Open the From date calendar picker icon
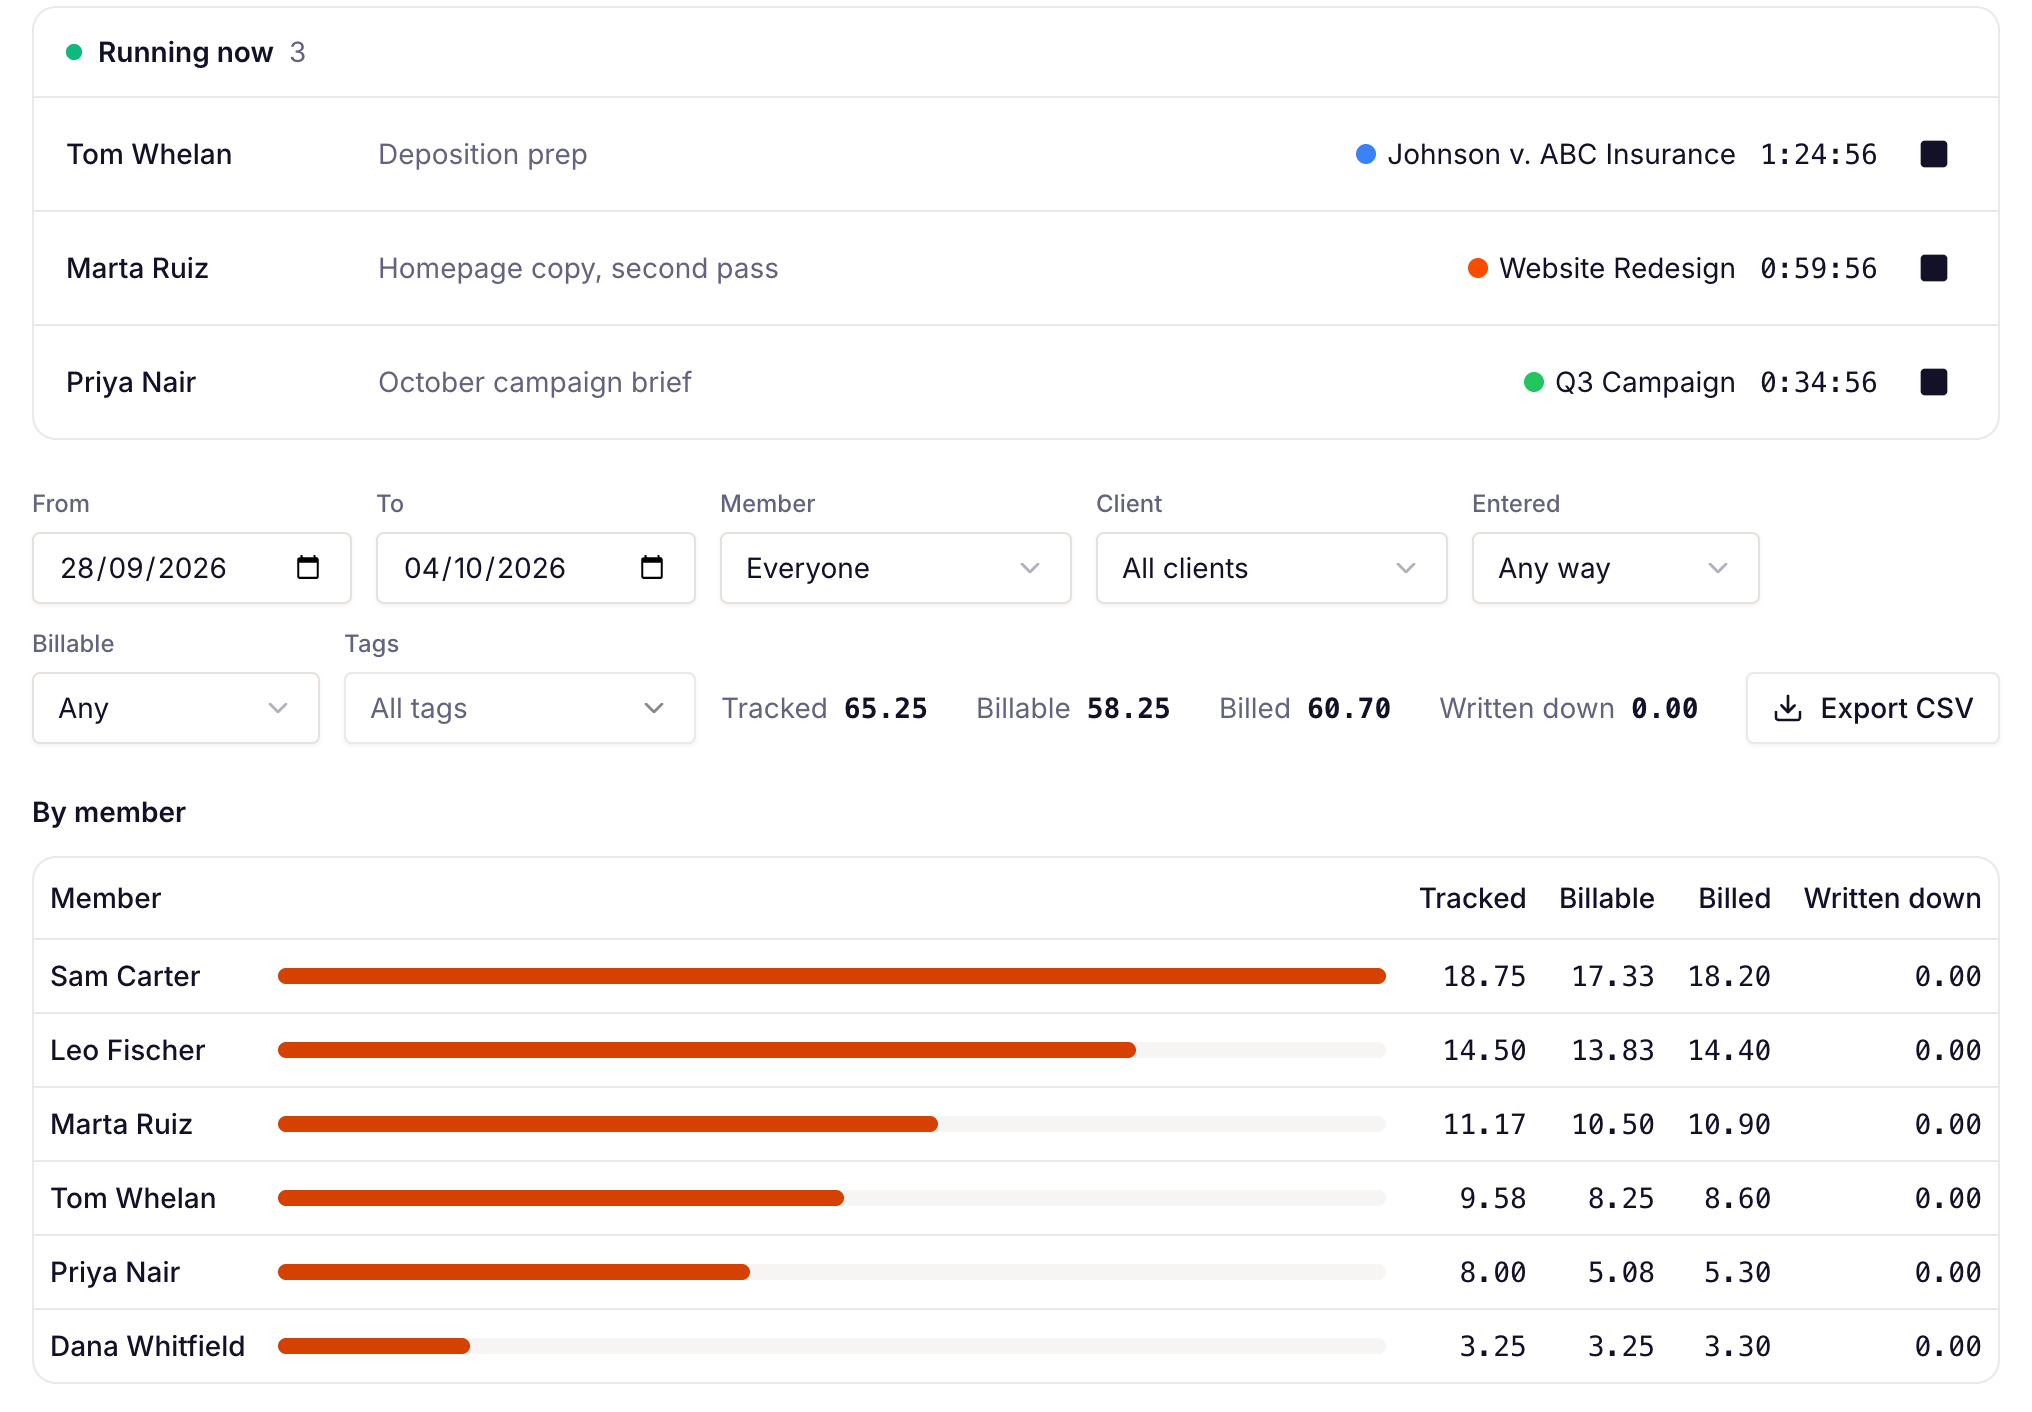The height and width of the screenshot is (1412, 2032). click(x=308, y=568)
